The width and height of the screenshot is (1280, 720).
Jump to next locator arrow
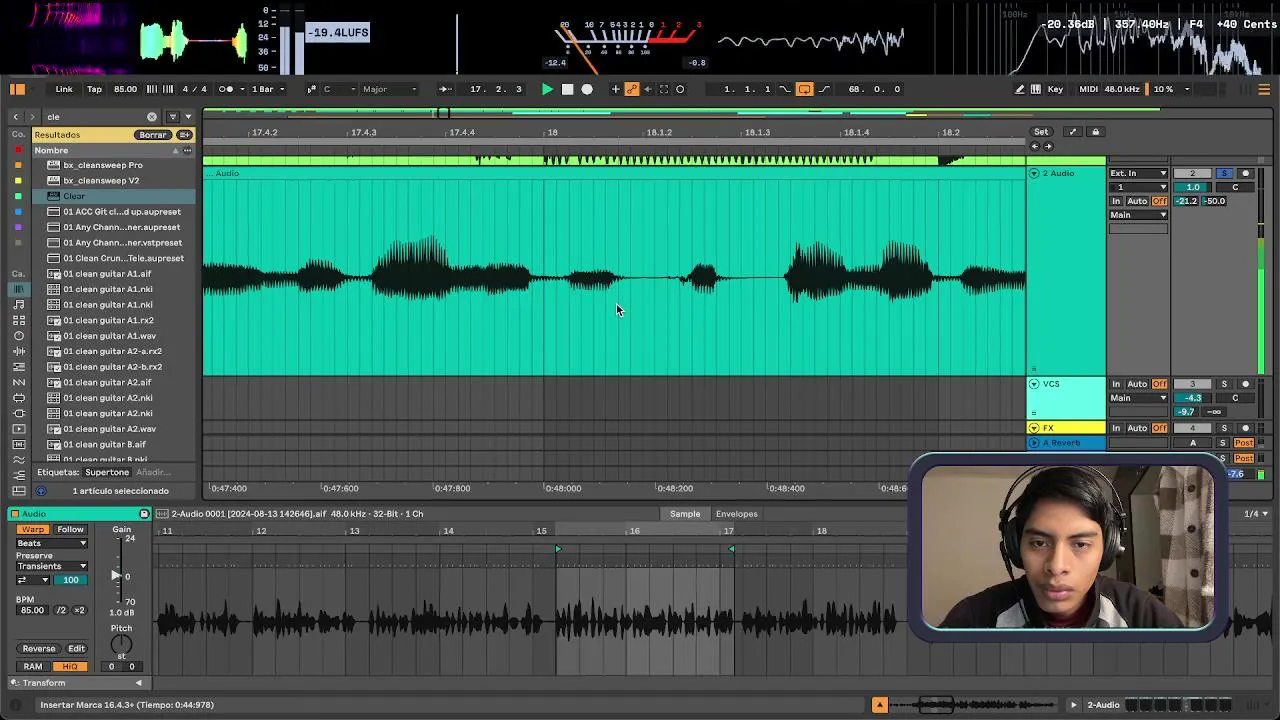pos(1048,146)
